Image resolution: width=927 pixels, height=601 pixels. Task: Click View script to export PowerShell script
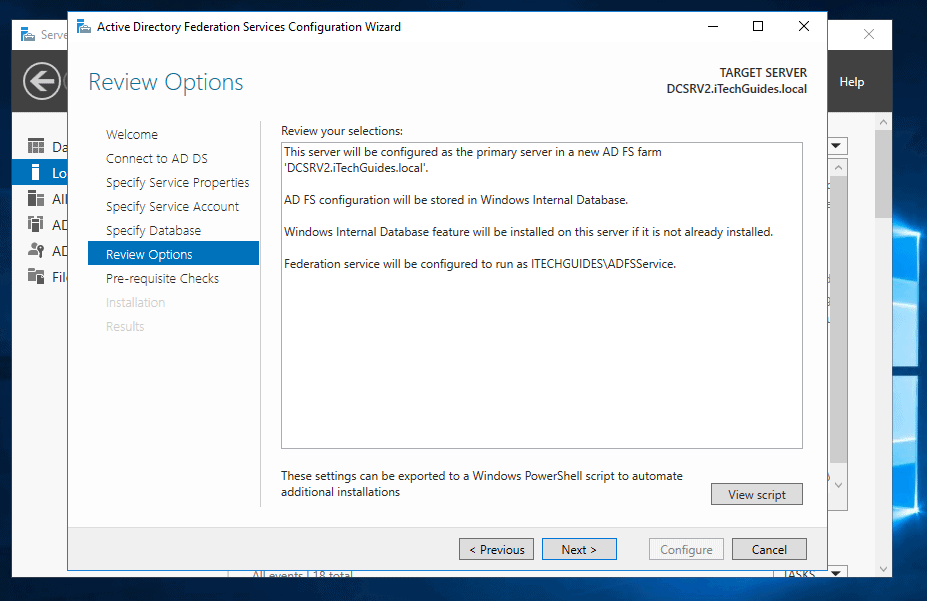756,493
